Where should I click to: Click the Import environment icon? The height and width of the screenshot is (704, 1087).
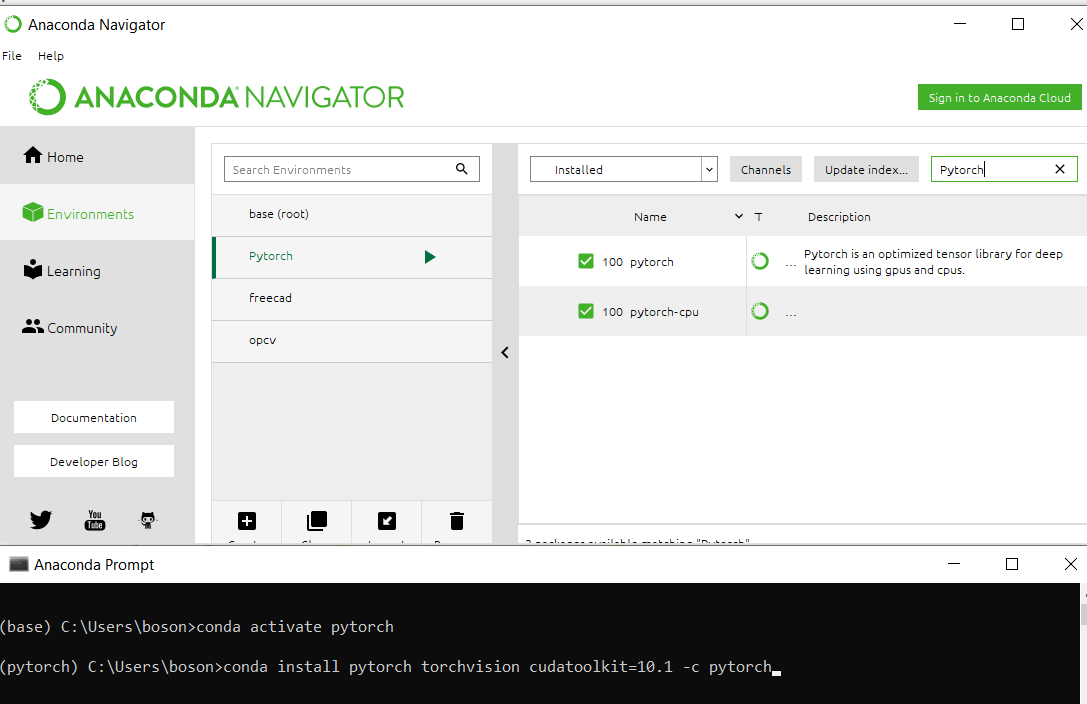pos(387,521)
